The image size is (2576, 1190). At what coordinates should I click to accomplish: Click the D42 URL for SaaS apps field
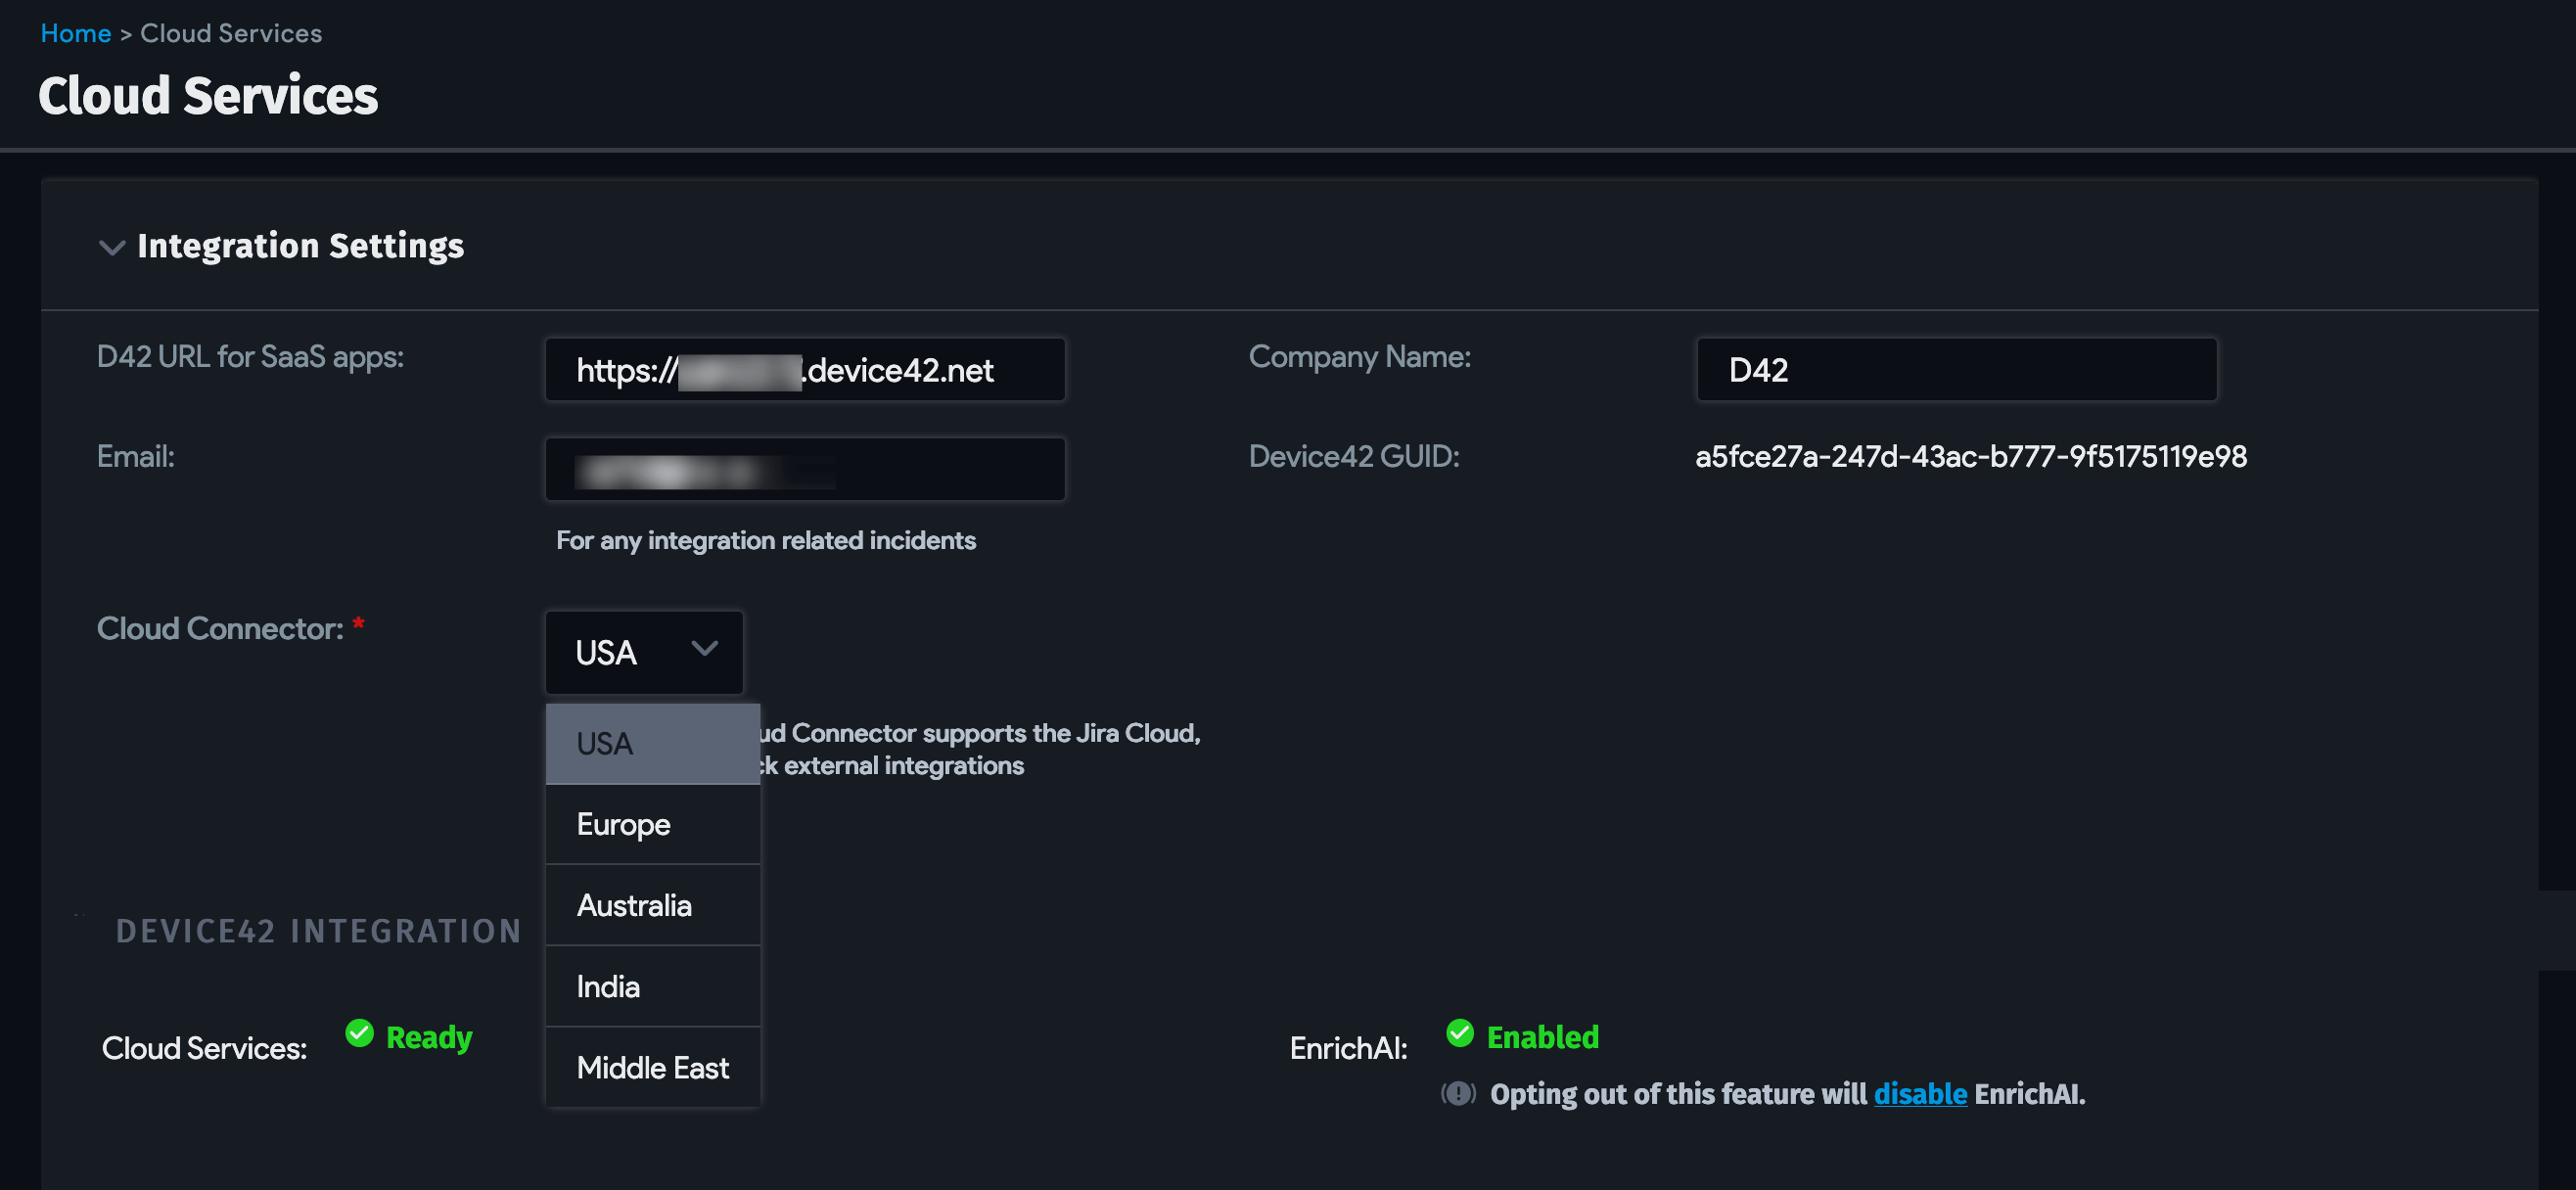[804, 369]
